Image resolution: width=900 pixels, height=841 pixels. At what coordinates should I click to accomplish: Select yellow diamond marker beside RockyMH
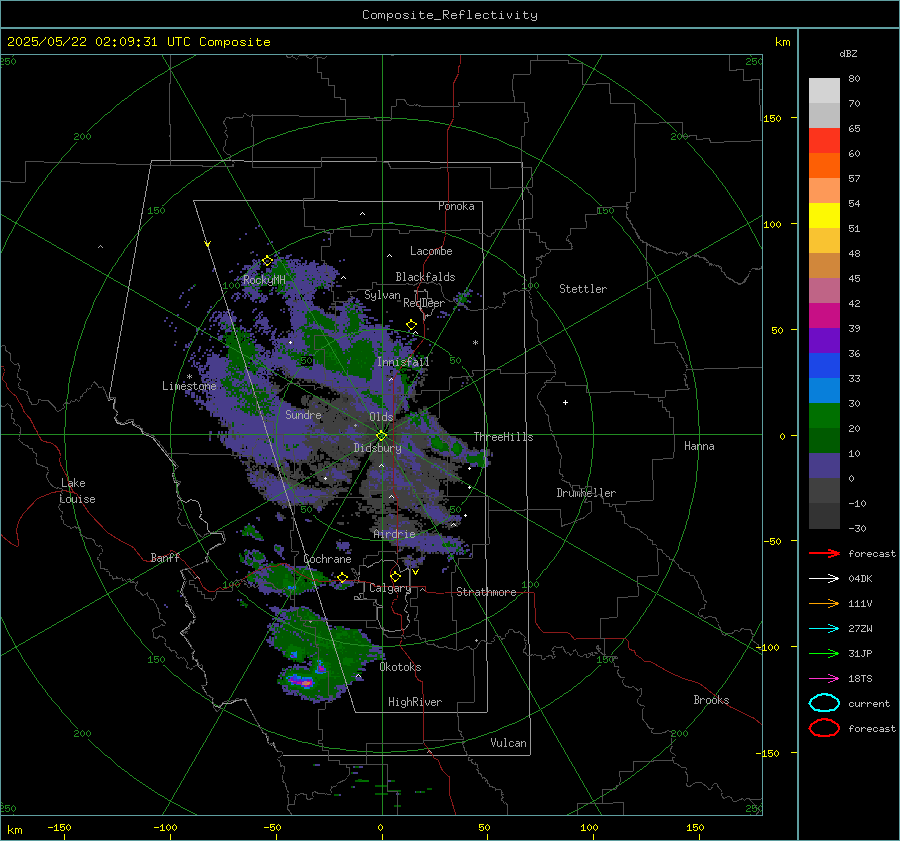pos(267,261)
